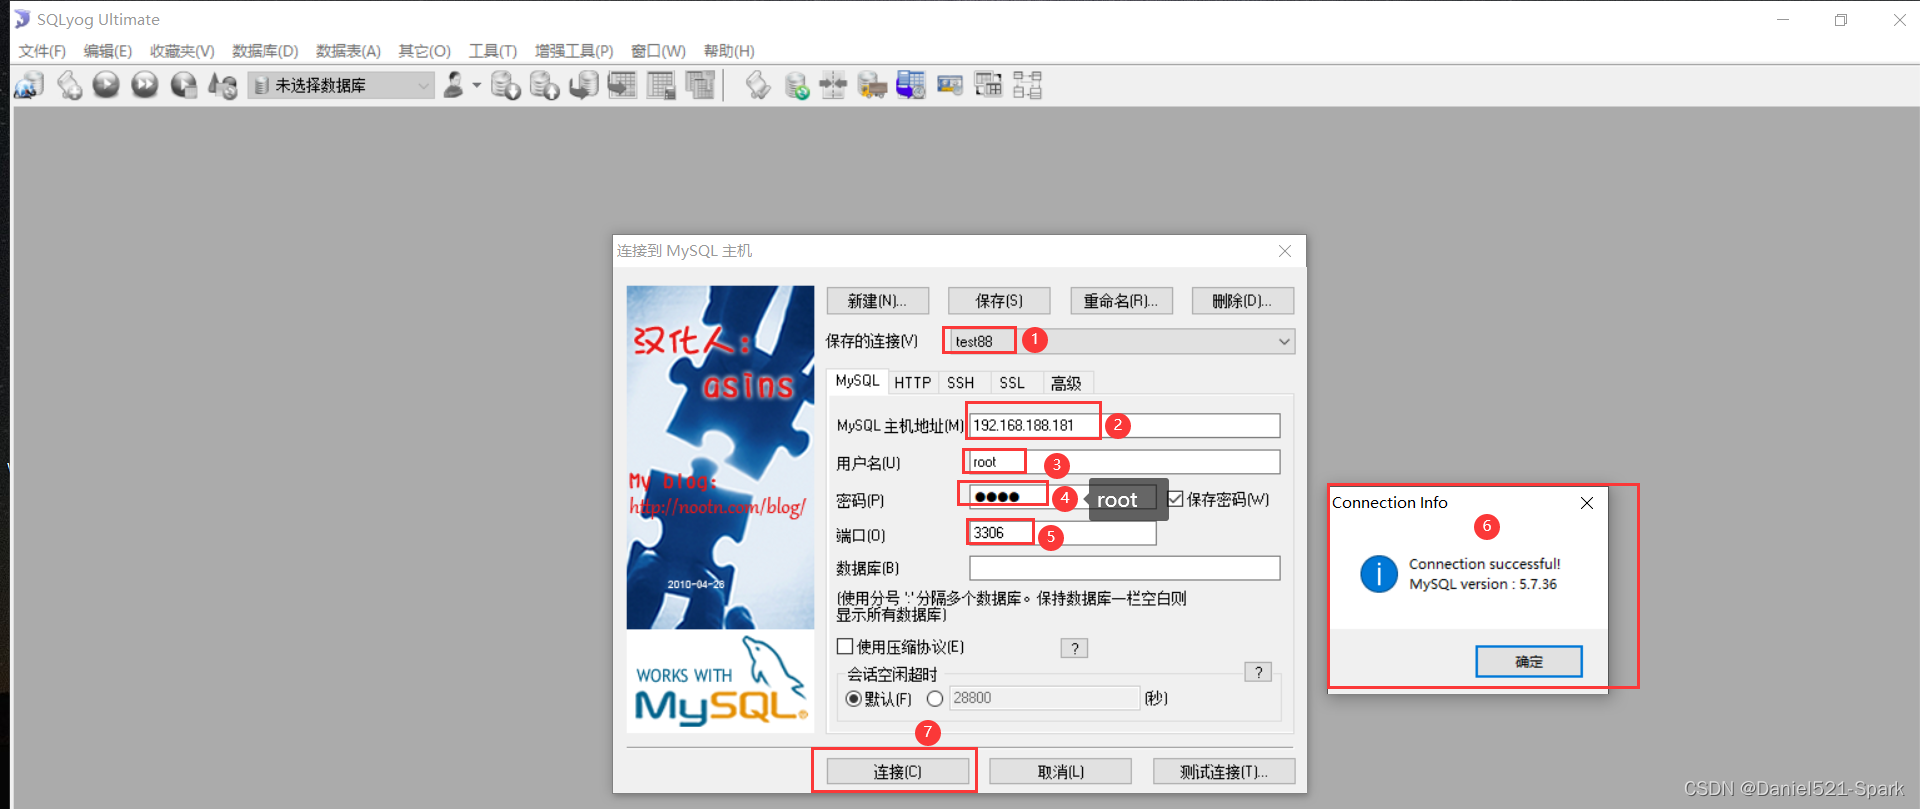Viewport: 1920px width, 809px height.
Task: Close the Connection Info dialog
Action: 1586,503
